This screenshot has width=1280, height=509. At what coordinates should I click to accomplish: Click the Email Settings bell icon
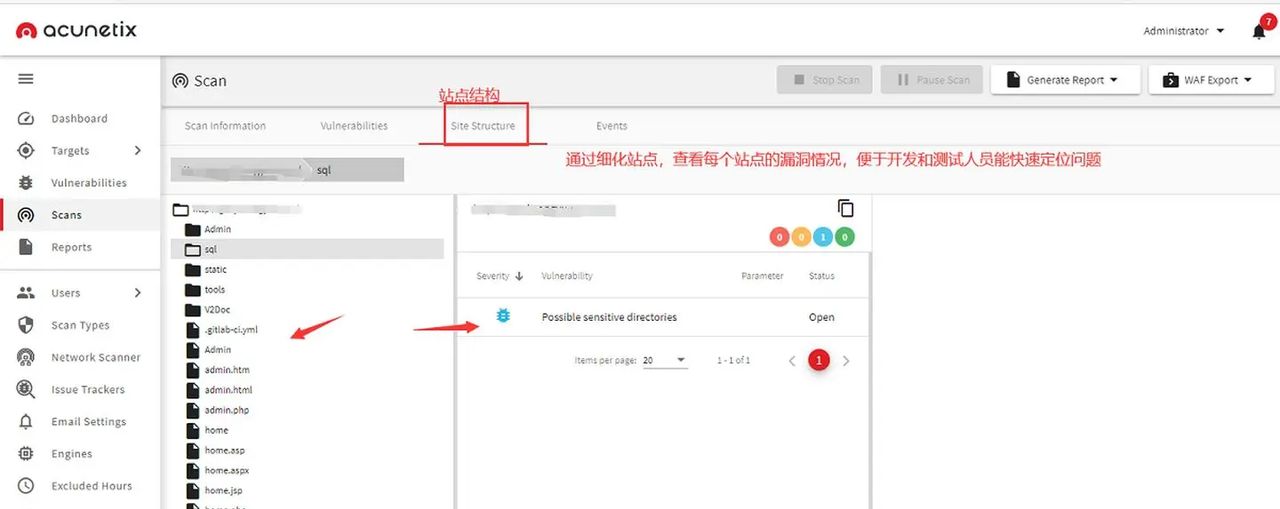pos(27,422)
